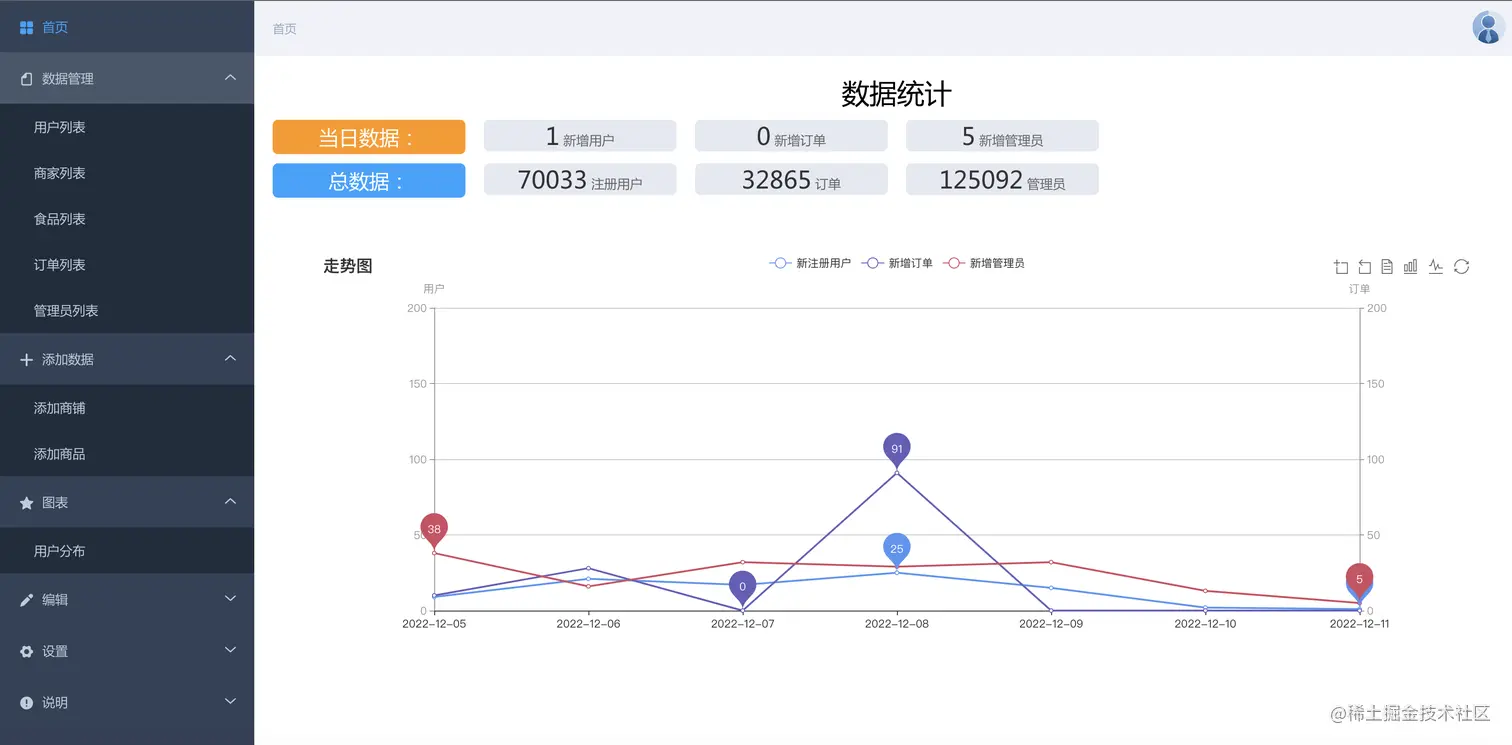Click the 当日数据 orange button
1512x745 pixels.
point(368,136)
